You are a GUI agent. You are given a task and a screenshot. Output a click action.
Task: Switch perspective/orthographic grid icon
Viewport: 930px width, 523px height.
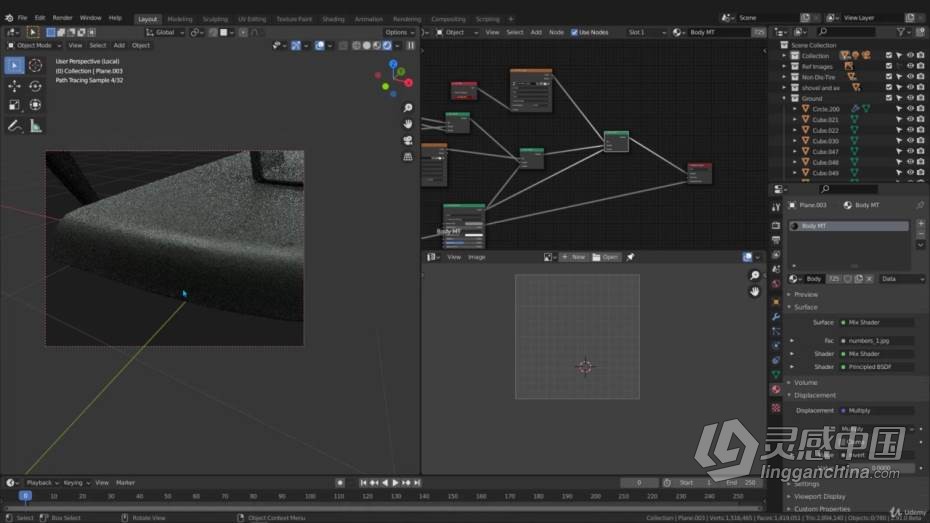(x=408, y=157)
